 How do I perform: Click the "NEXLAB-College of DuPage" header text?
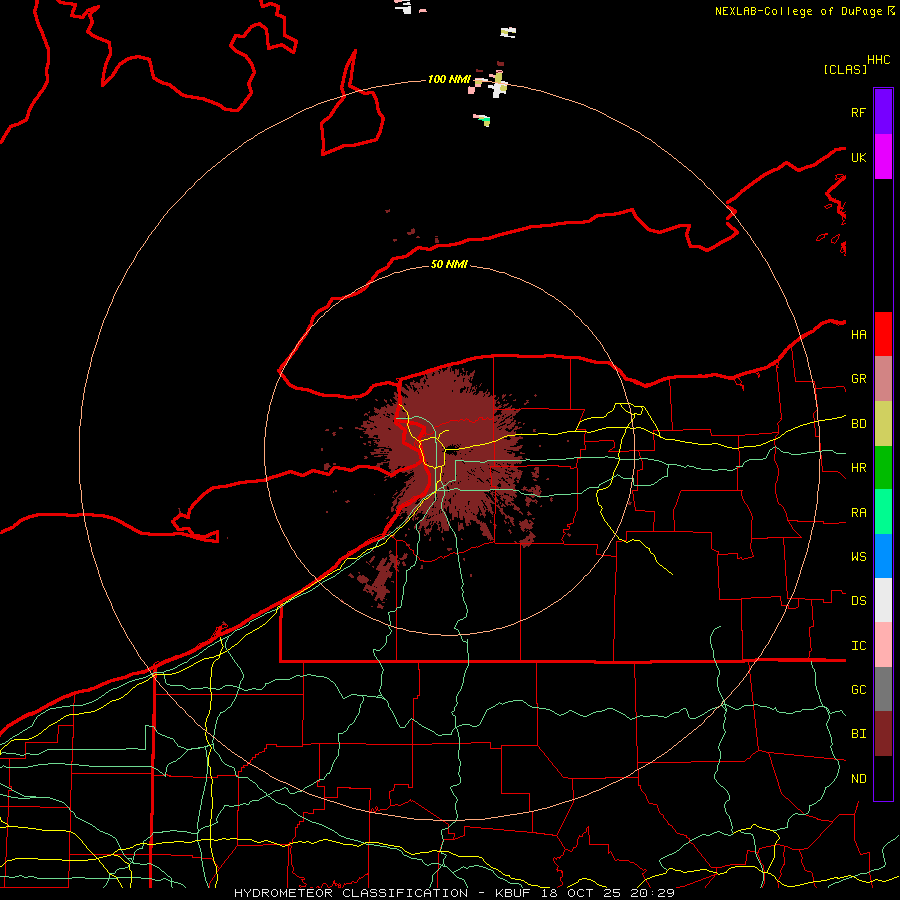[801, 11]
